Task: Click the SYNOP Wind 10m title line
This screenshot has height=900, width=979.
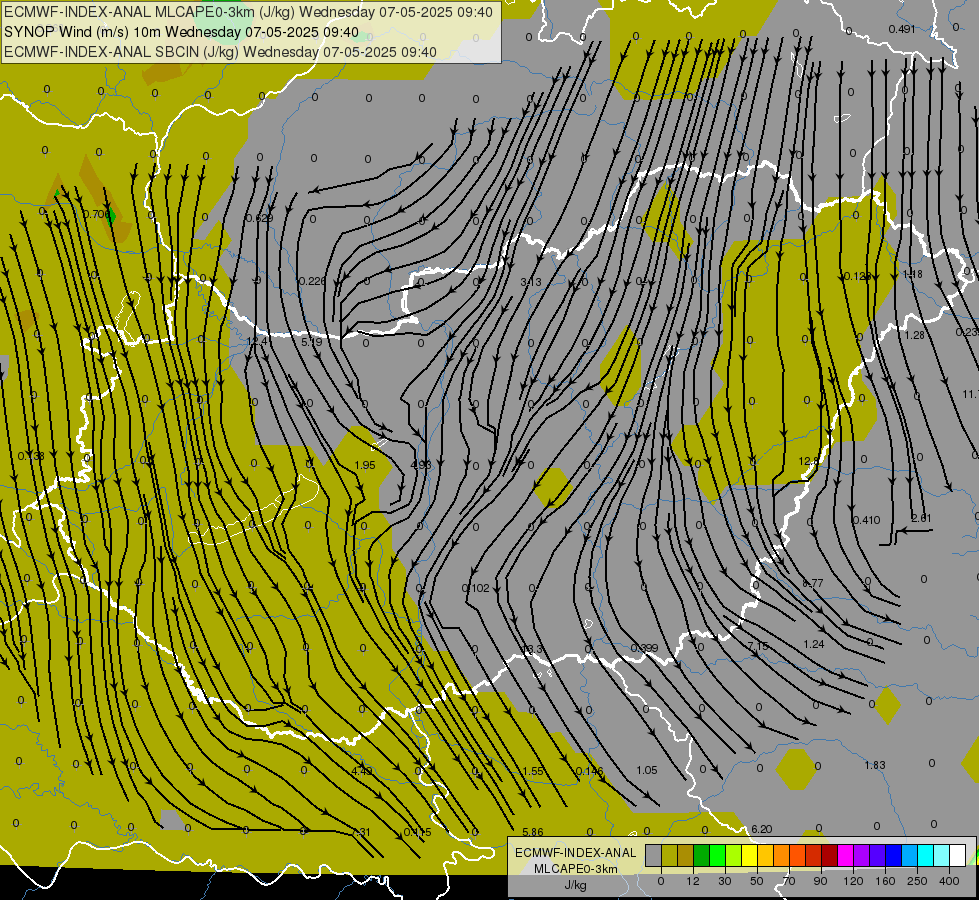Action: pyautogui.click(x=181, y=32)
